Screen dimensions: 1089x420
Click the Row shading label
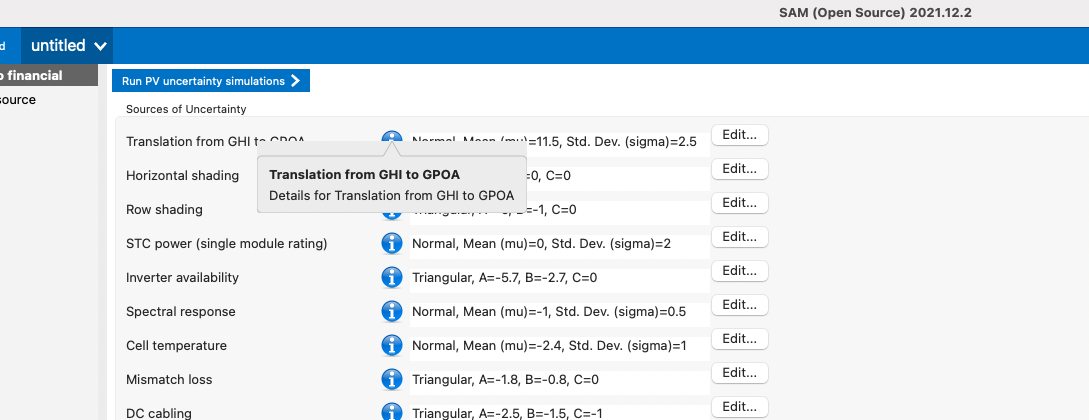coord(164,210)
